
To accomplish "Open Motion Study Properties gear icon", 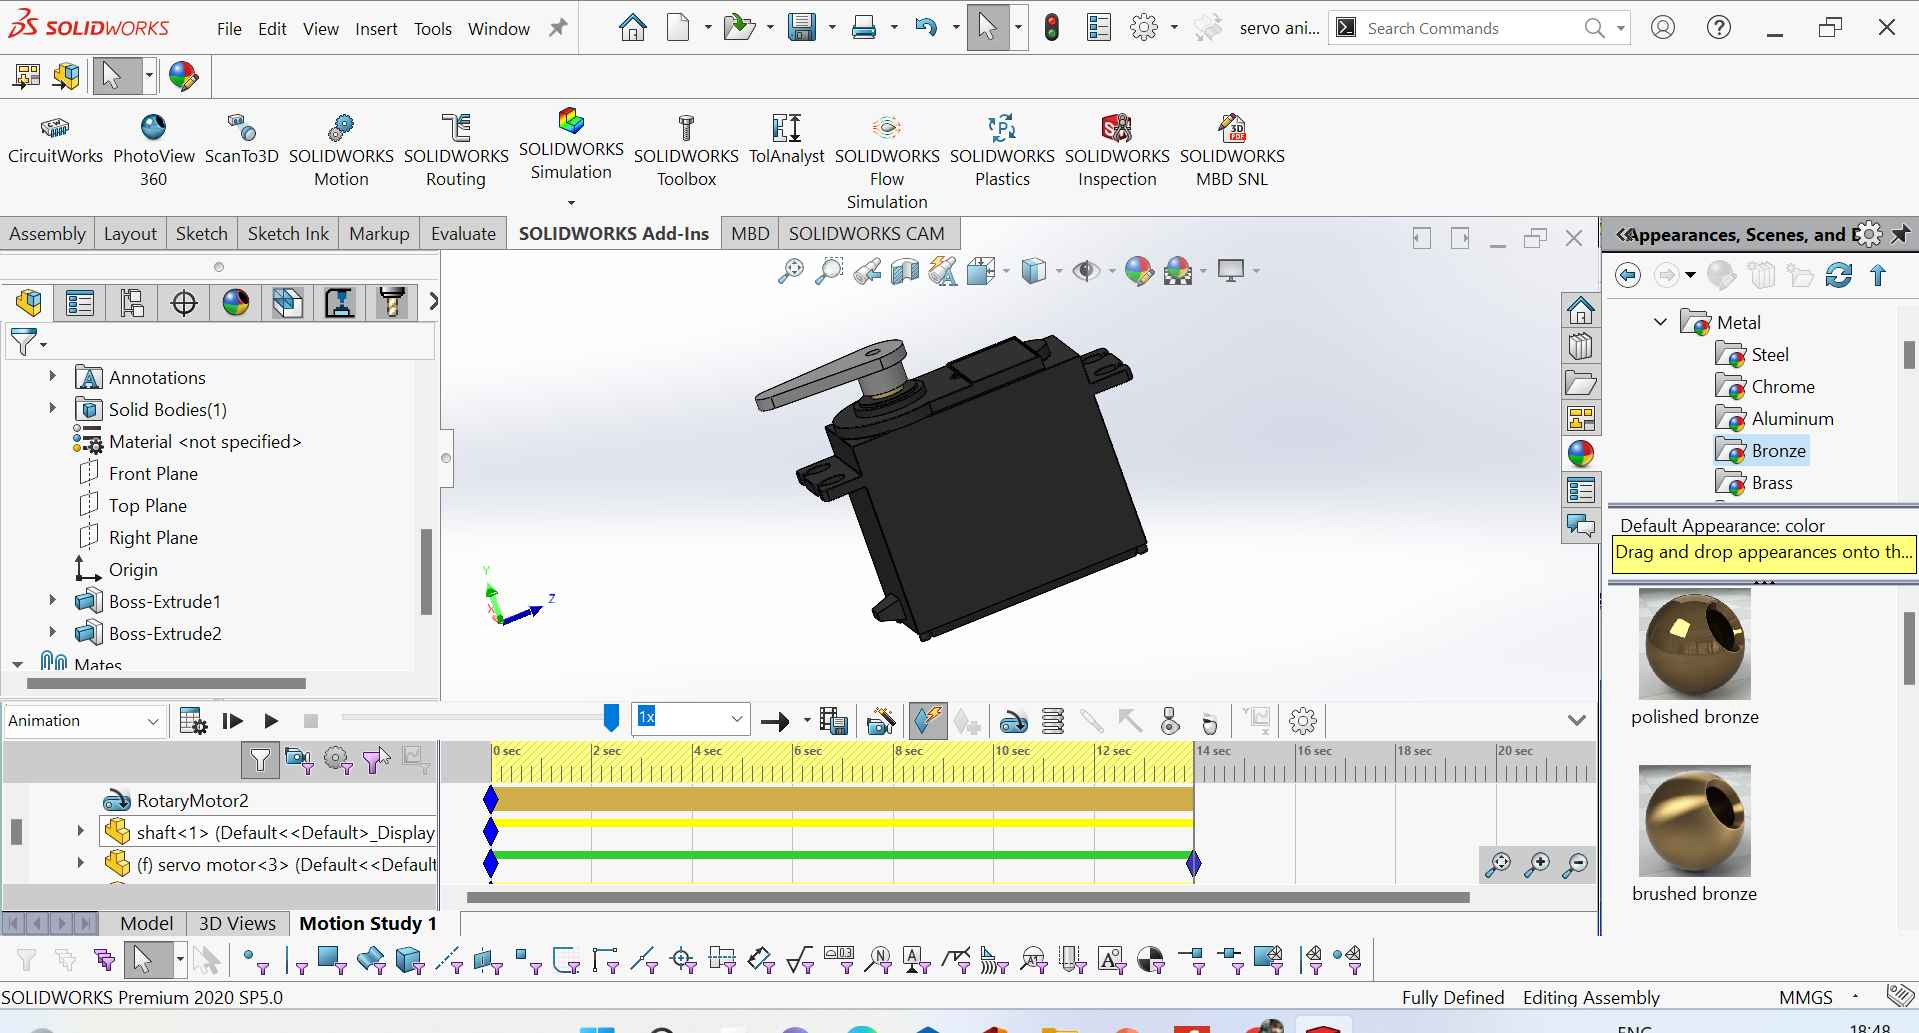I will (x=1302, y=721).
